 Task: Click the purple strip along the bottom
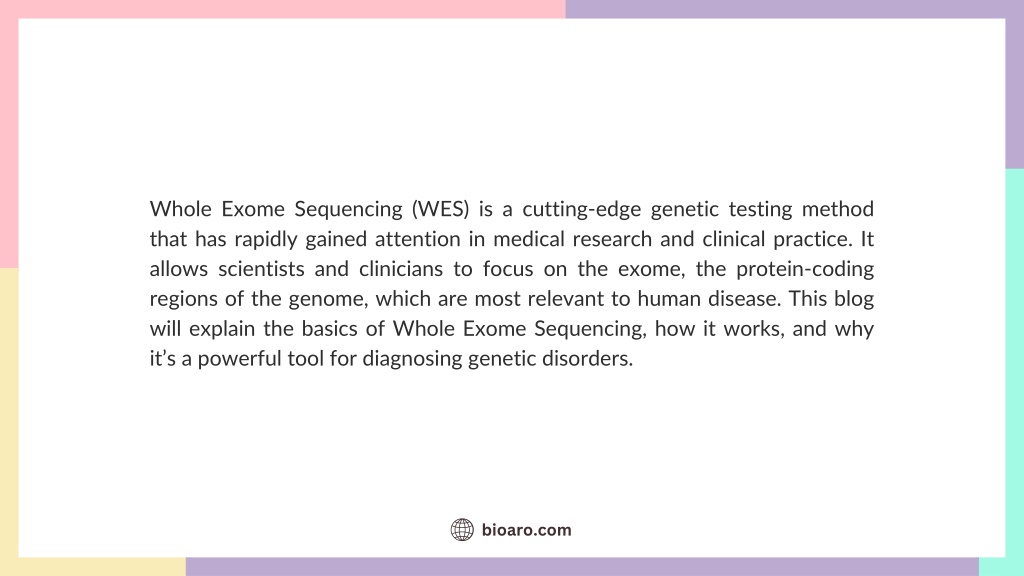pos(583,567)
